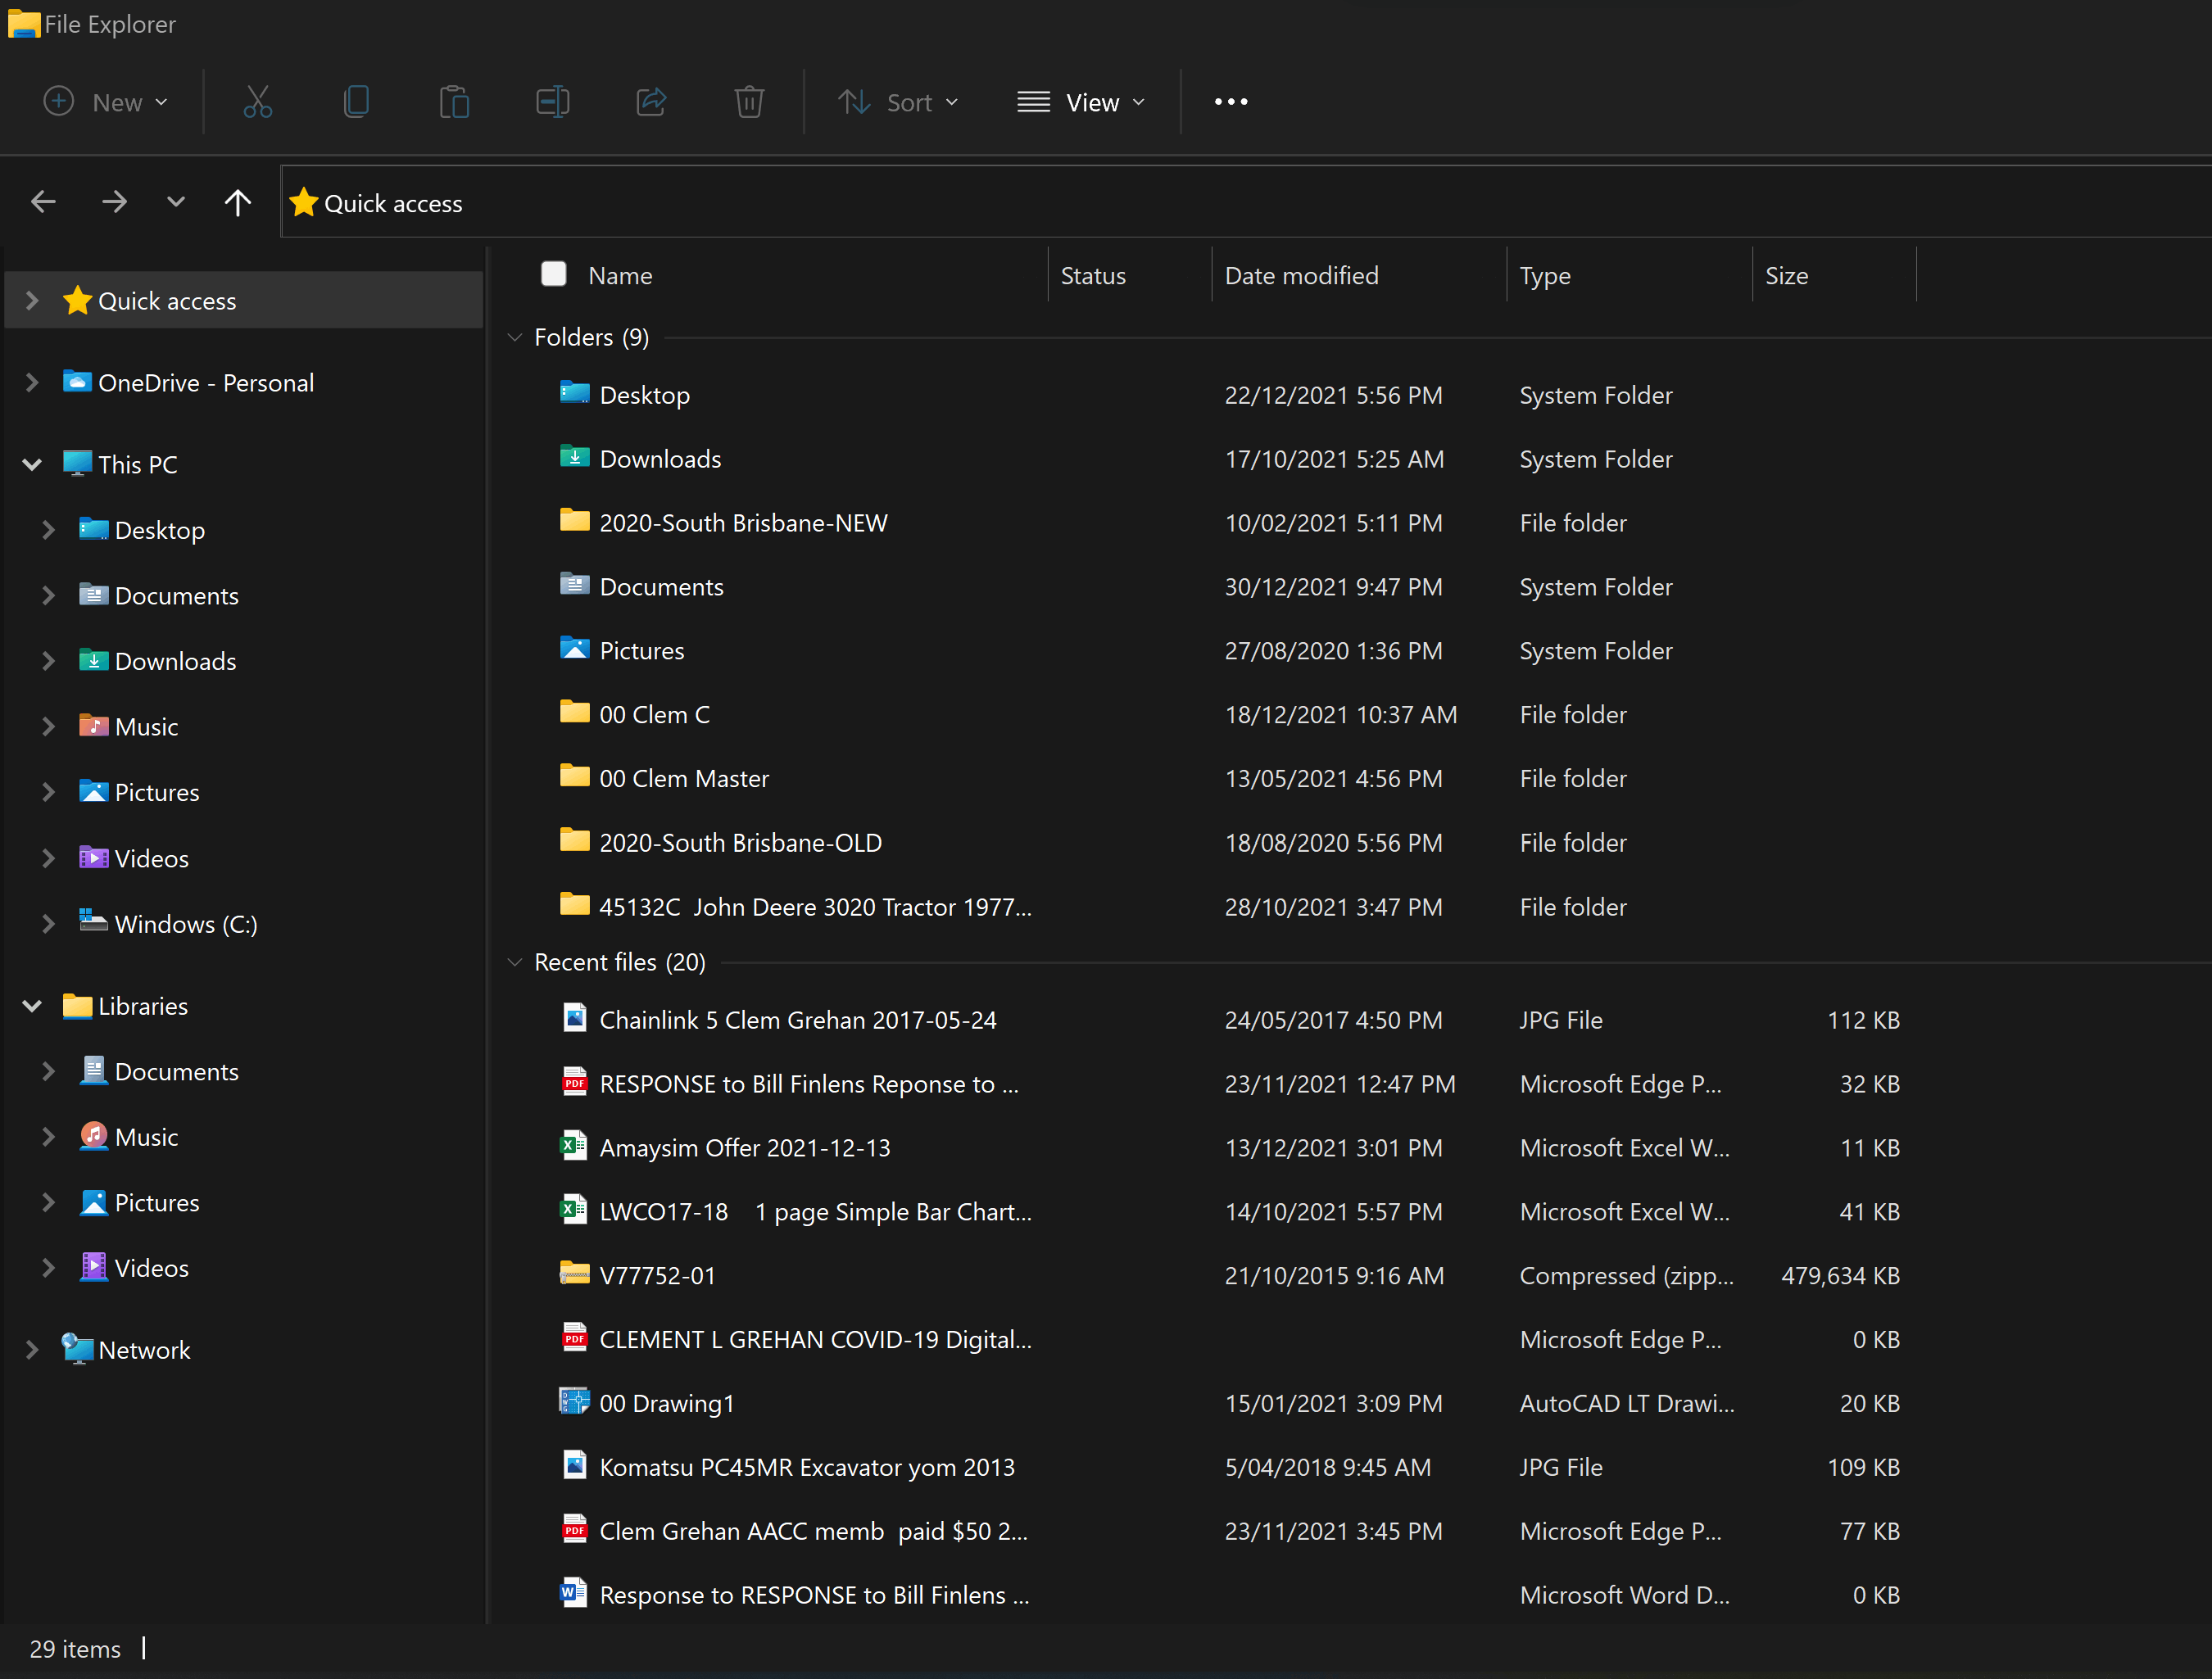Image resolution: width=2212 pixels, height=1679 pixels.
Task: Open the New dropdown menu
Action: coord(106,102)
